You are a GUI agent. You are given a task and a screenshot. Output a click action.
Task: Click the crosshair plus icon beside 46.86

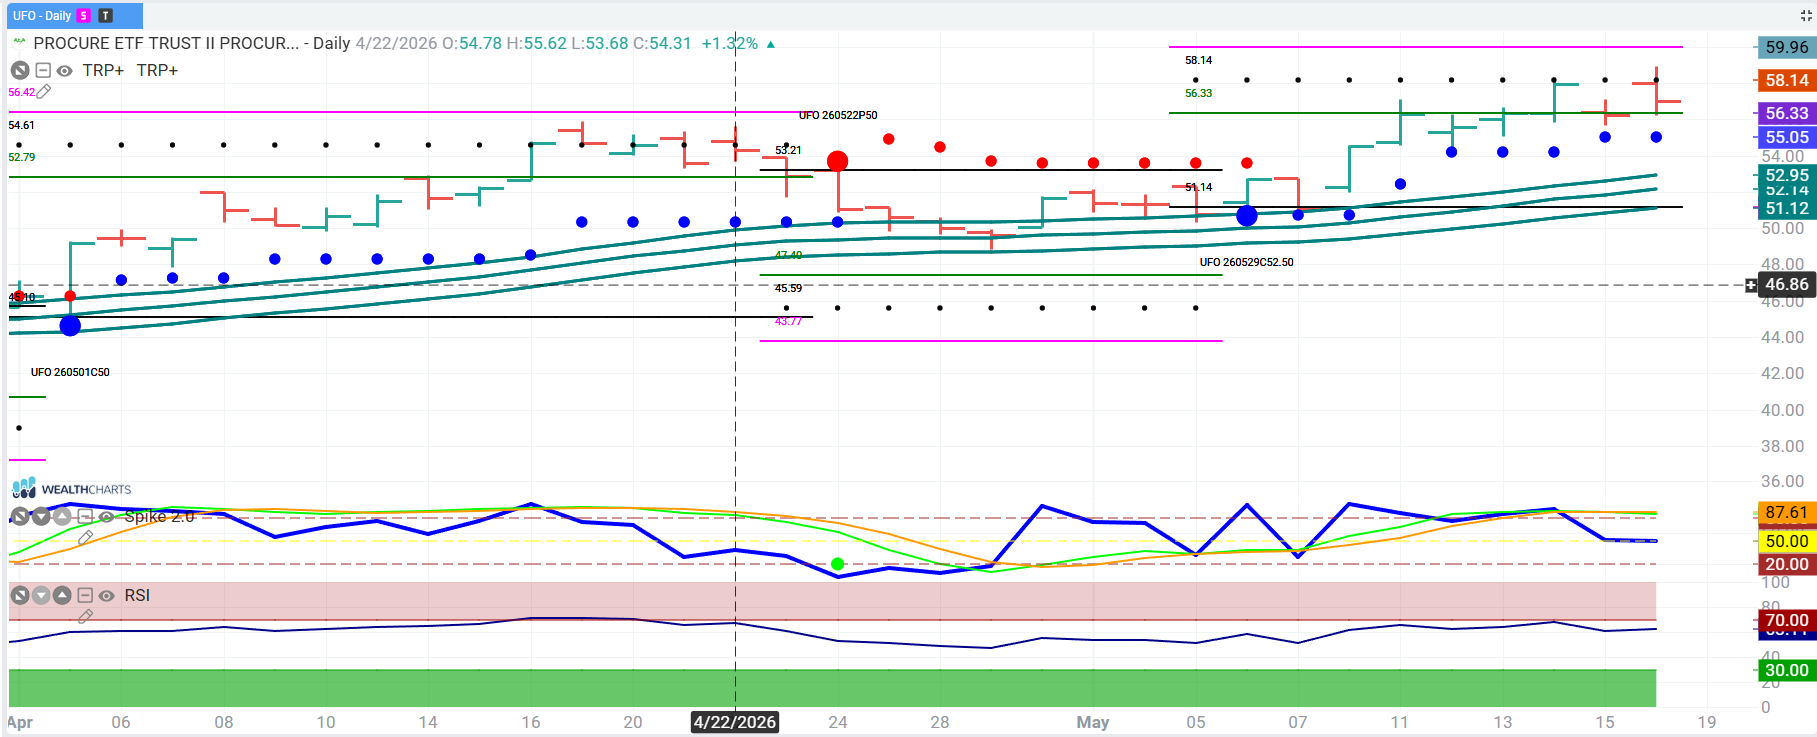(1750, 285)
